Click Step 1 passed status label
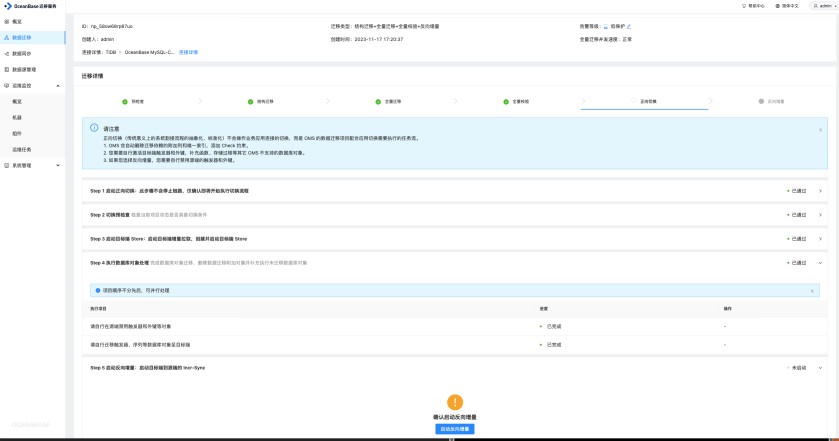The image size is (839, 441). pos(797,191)
